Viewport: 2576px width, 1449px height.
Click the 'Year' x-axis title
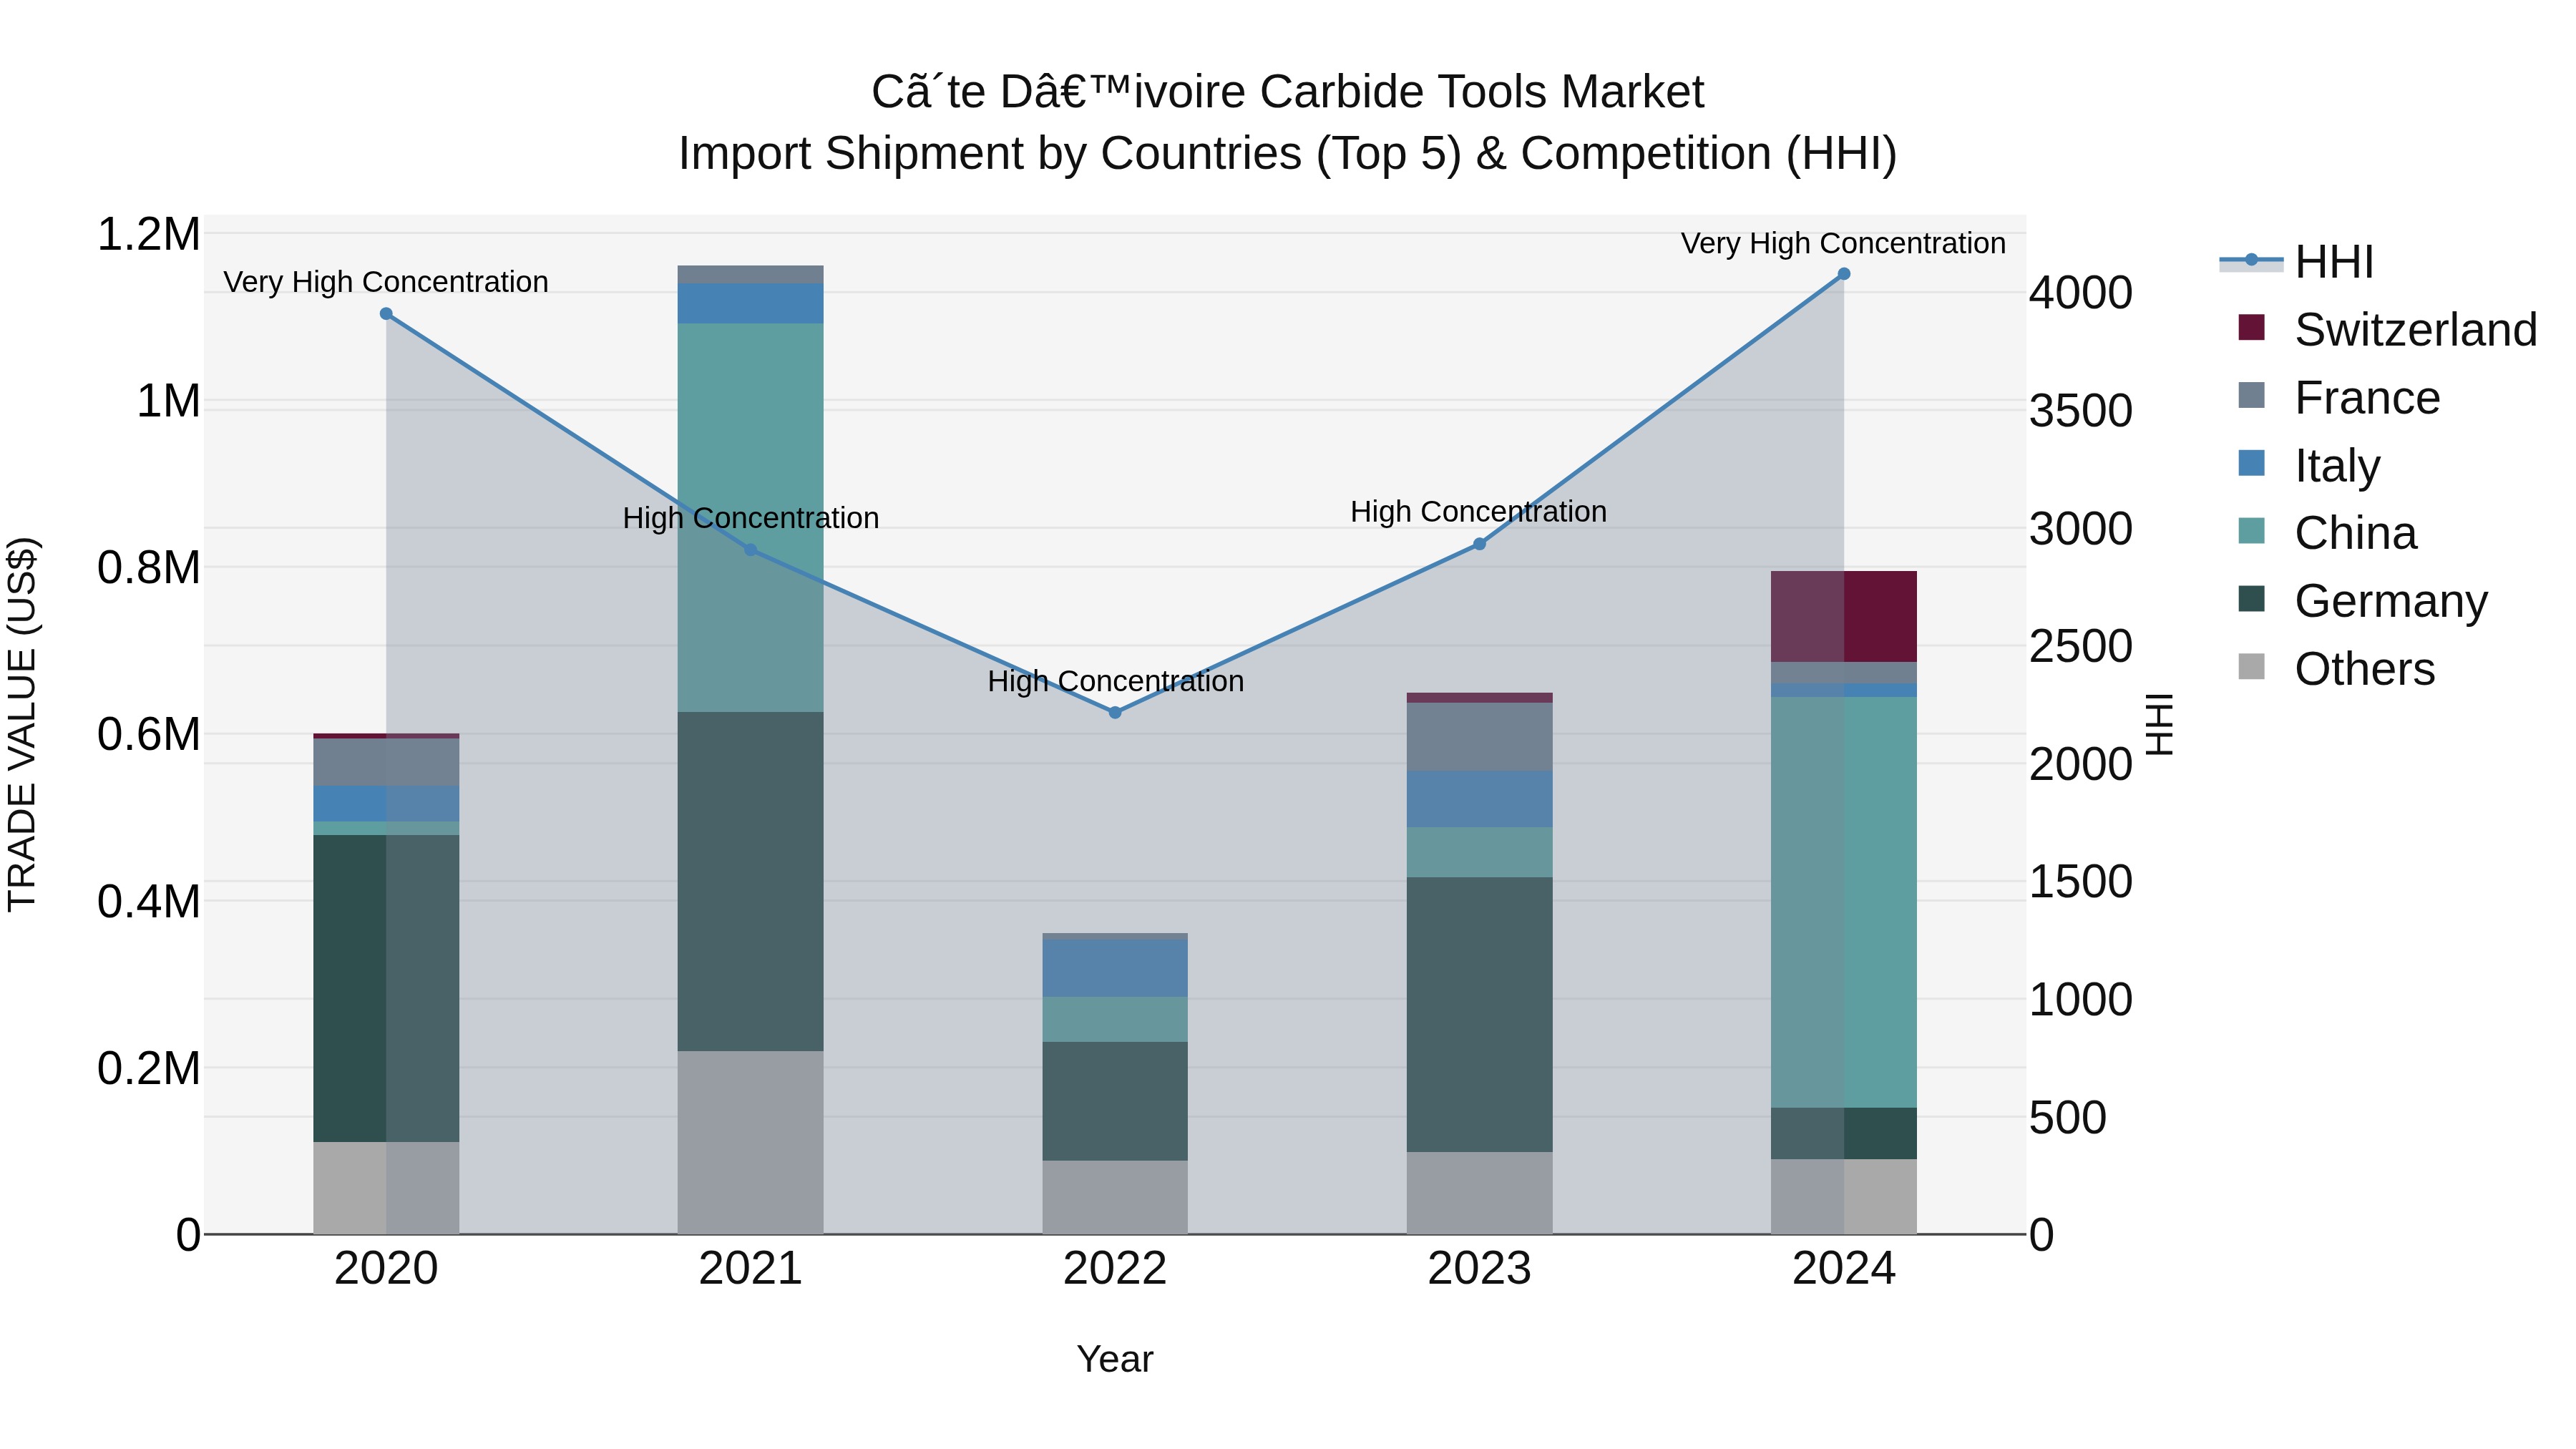(1115, 1359)
